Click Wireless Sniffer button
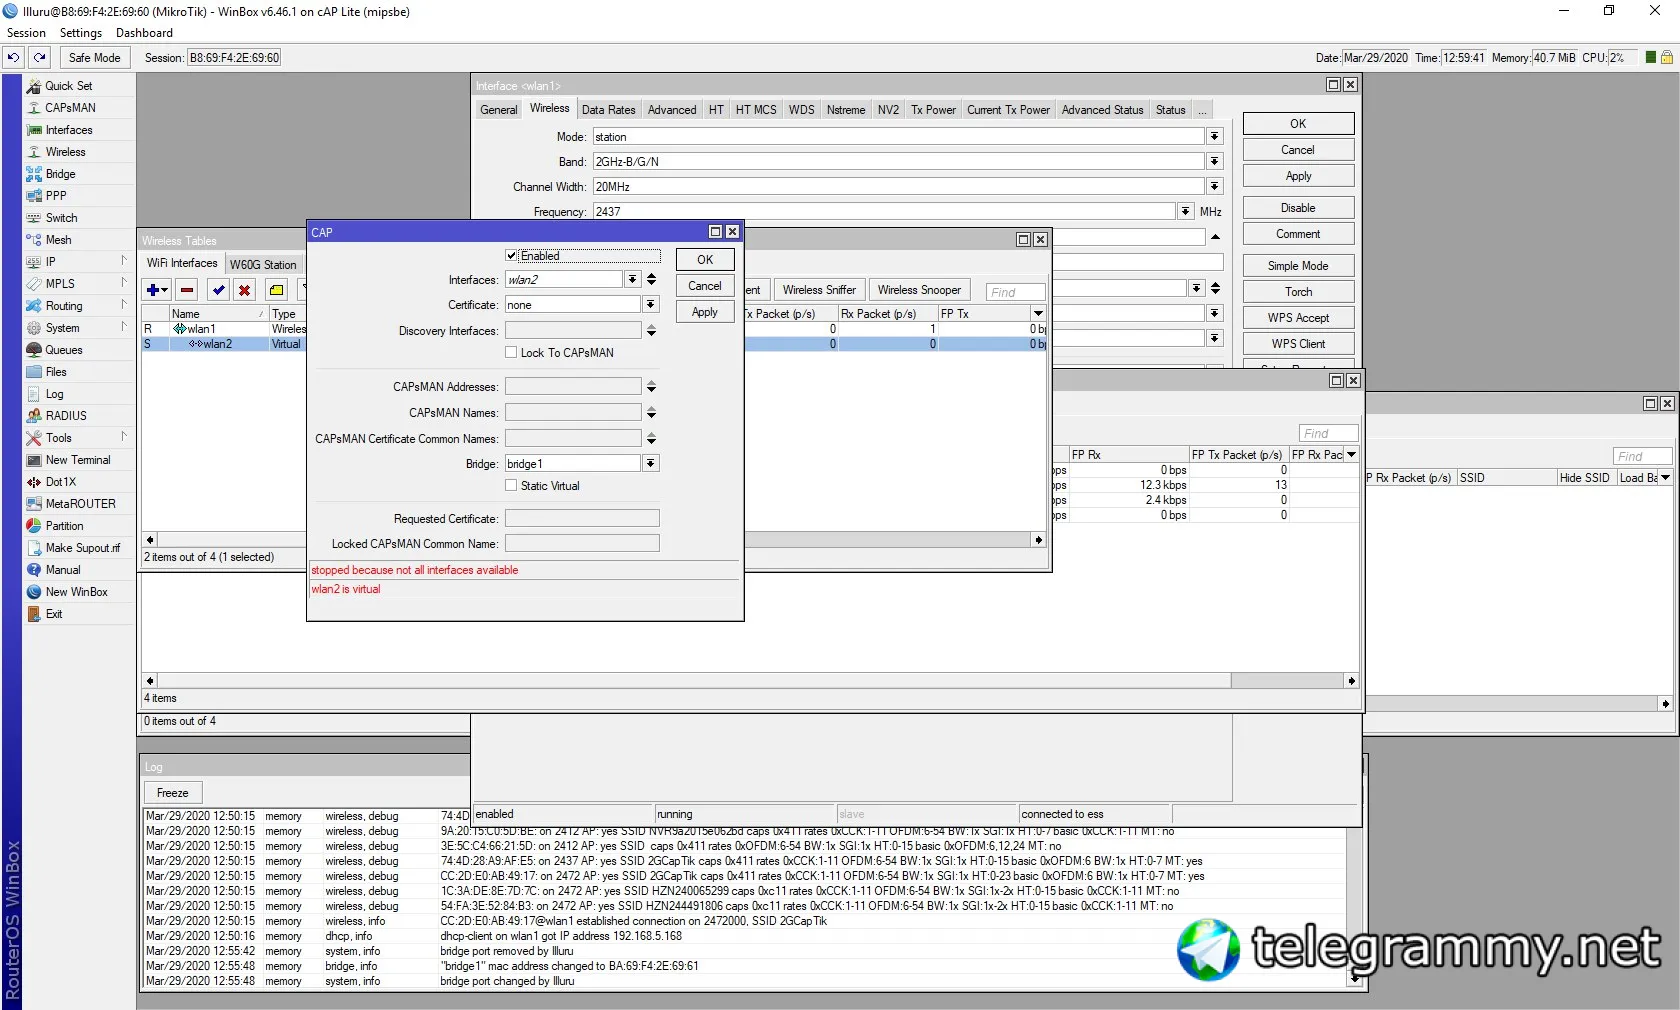 (x=819, y=290)
